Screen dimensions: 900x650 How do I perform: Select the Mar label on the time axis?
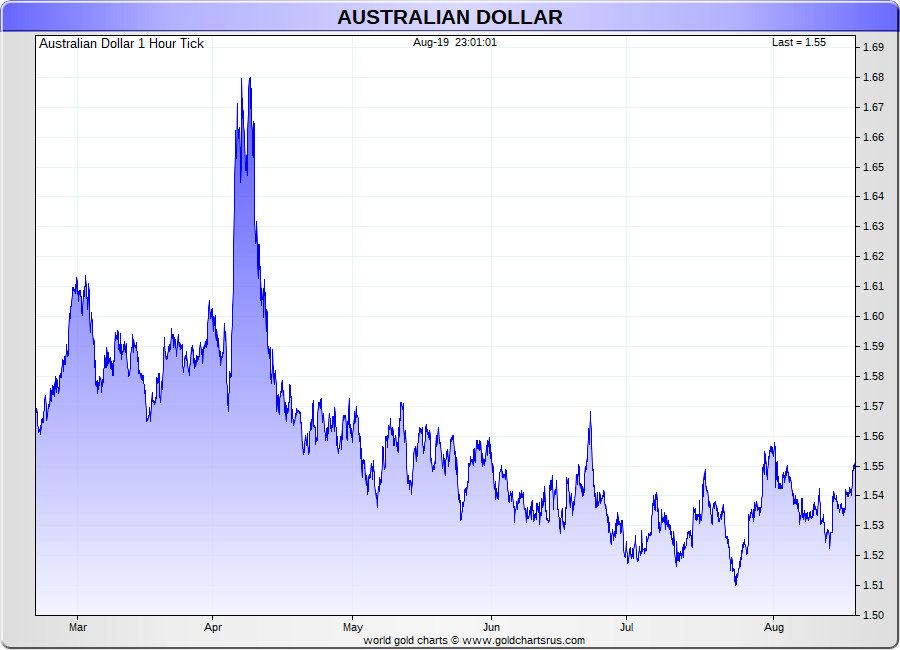coord(78,627)
